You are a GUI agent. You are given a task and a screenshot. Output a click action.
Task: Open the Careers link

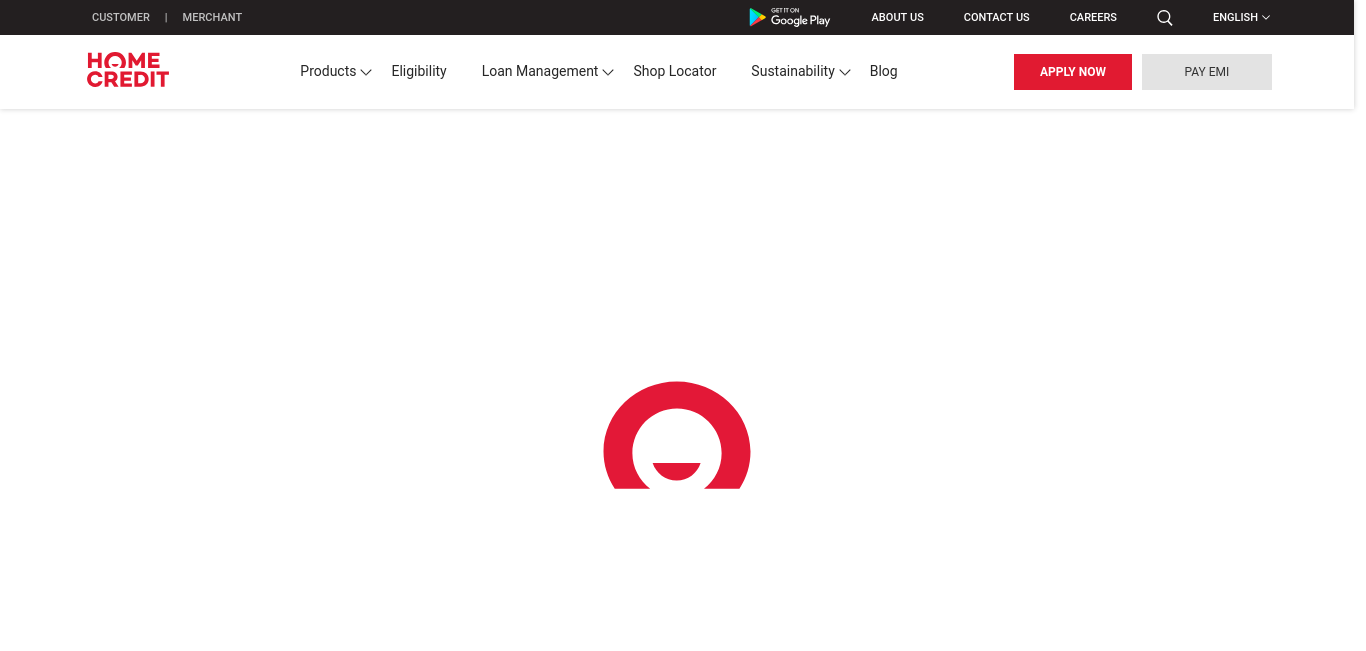click(x=1093, y=17)
